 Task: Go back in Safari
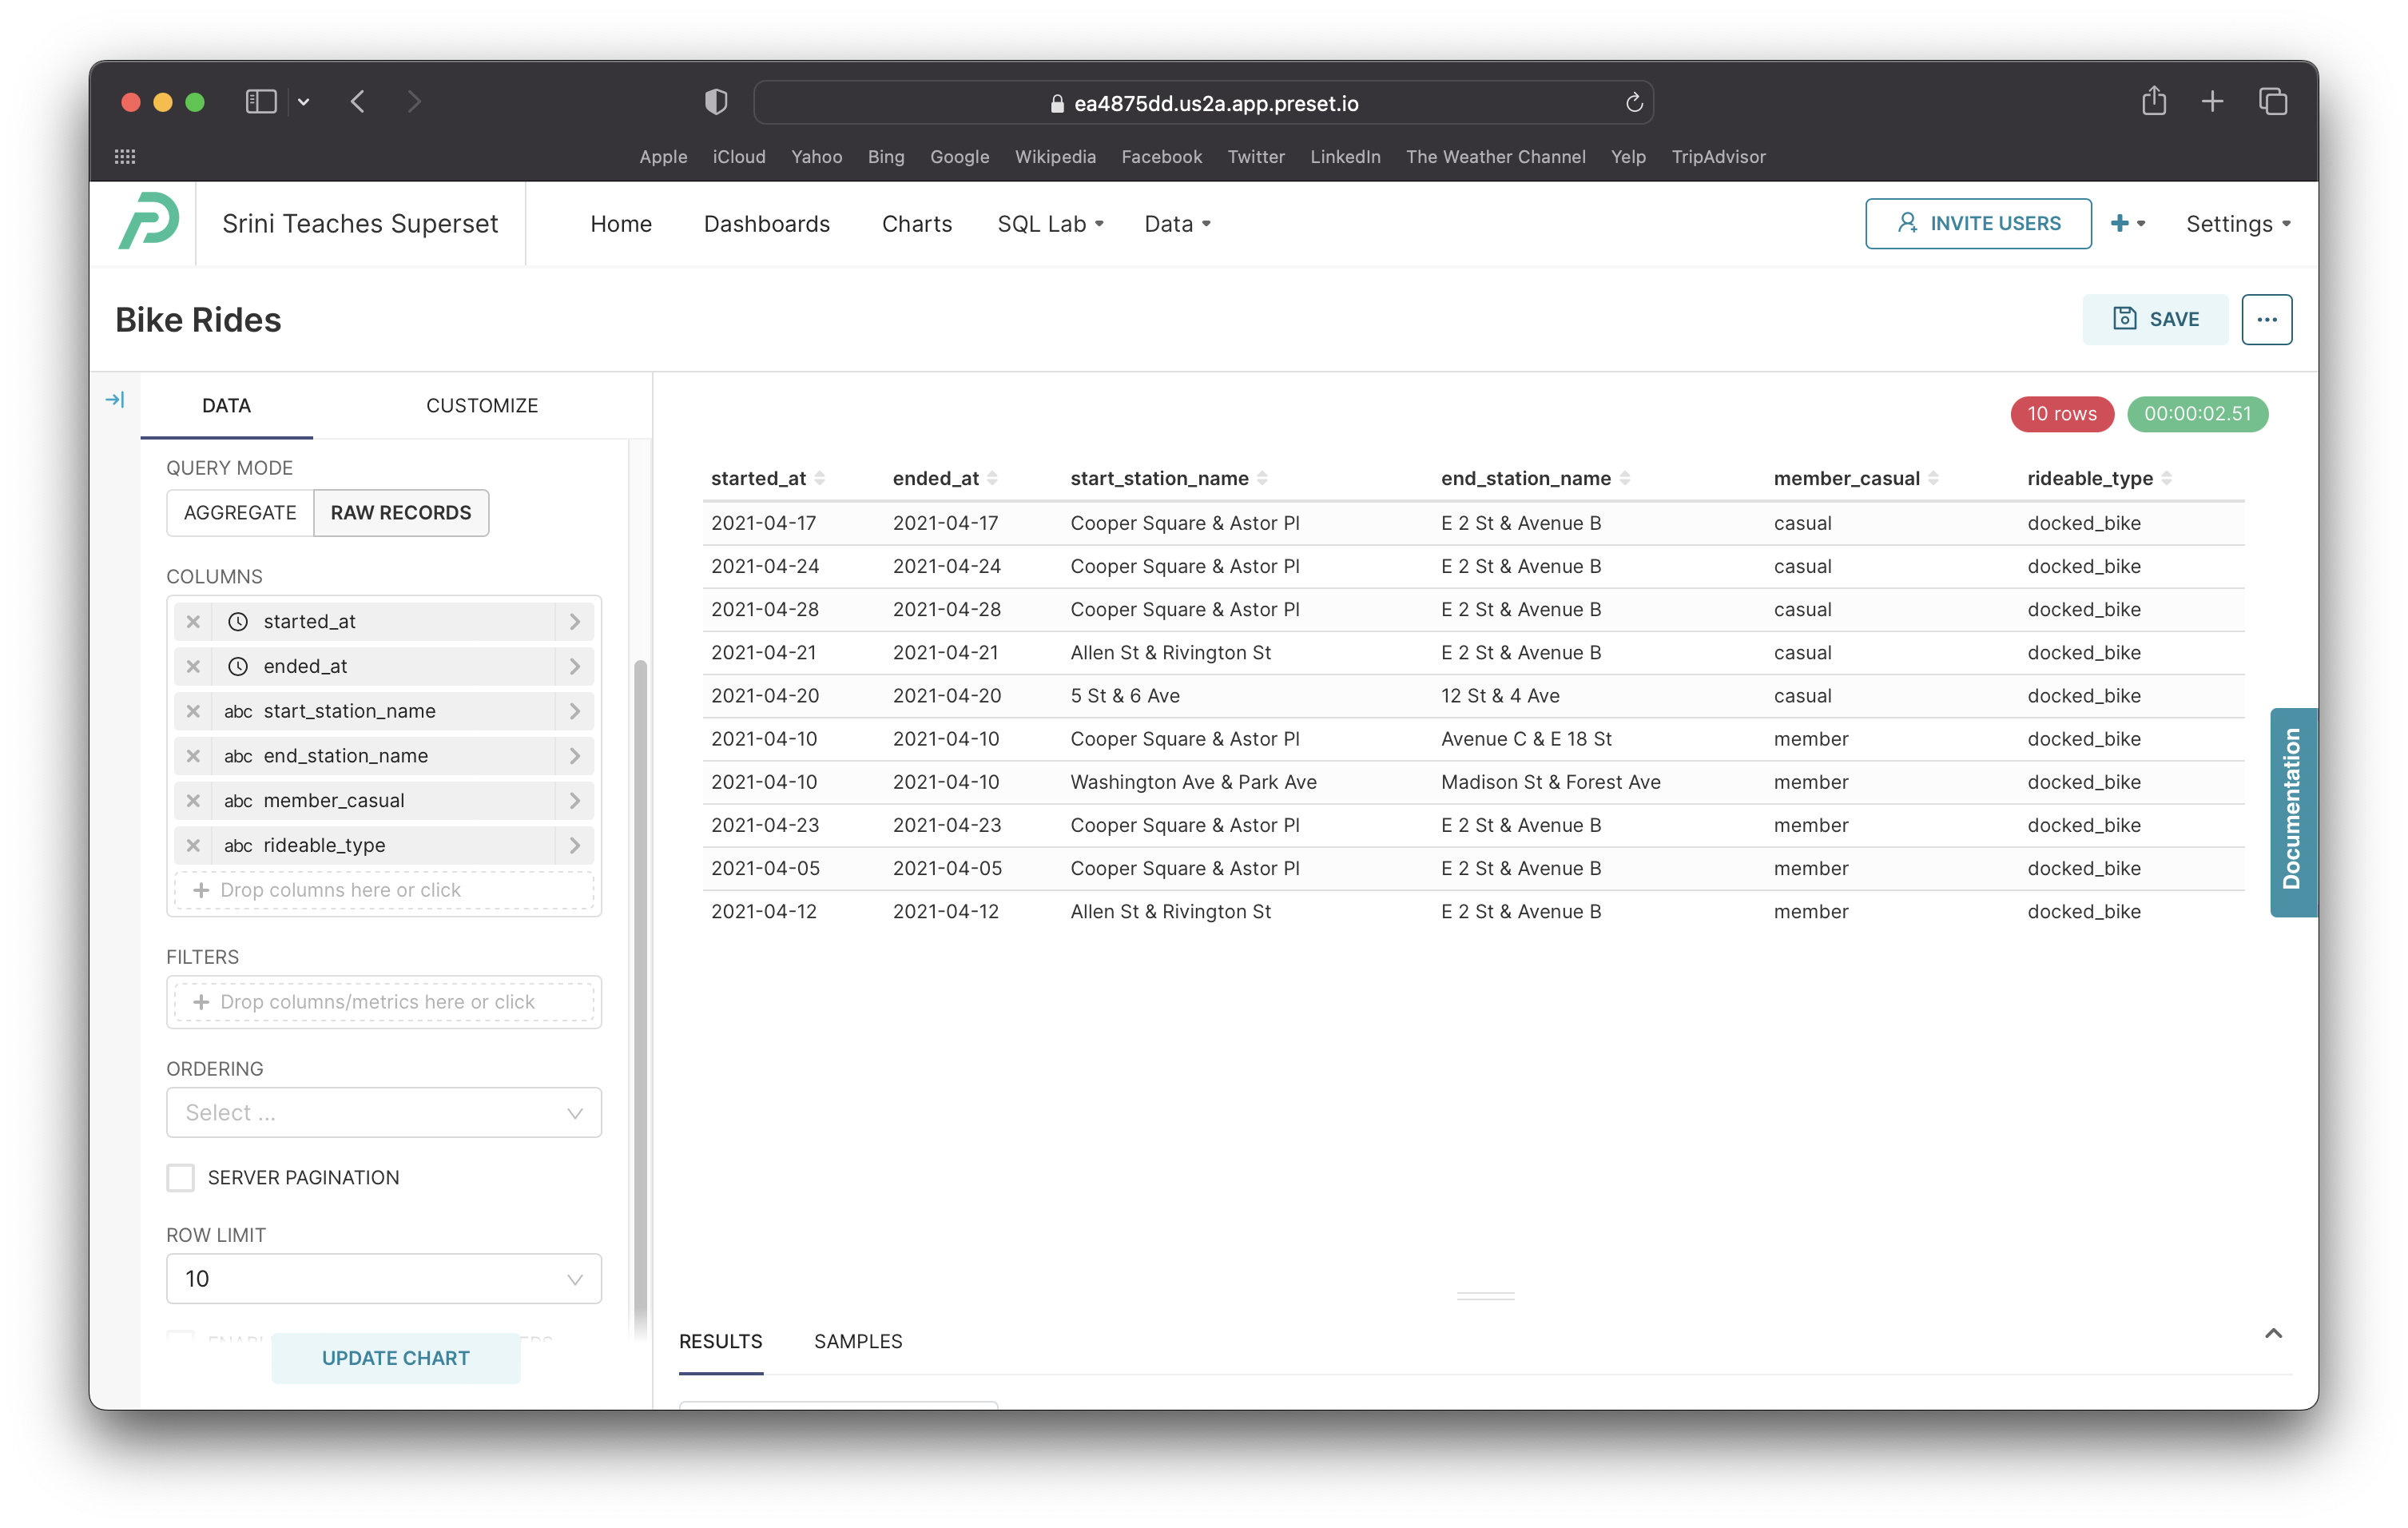click(358, 101)
